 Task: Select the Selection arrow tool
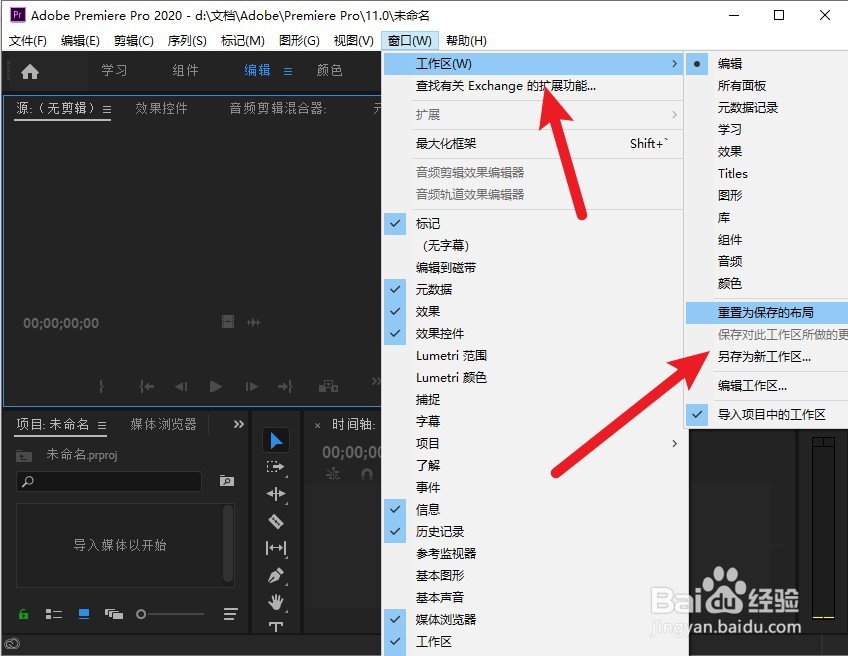pyautogui.click(x=276, y=441)
